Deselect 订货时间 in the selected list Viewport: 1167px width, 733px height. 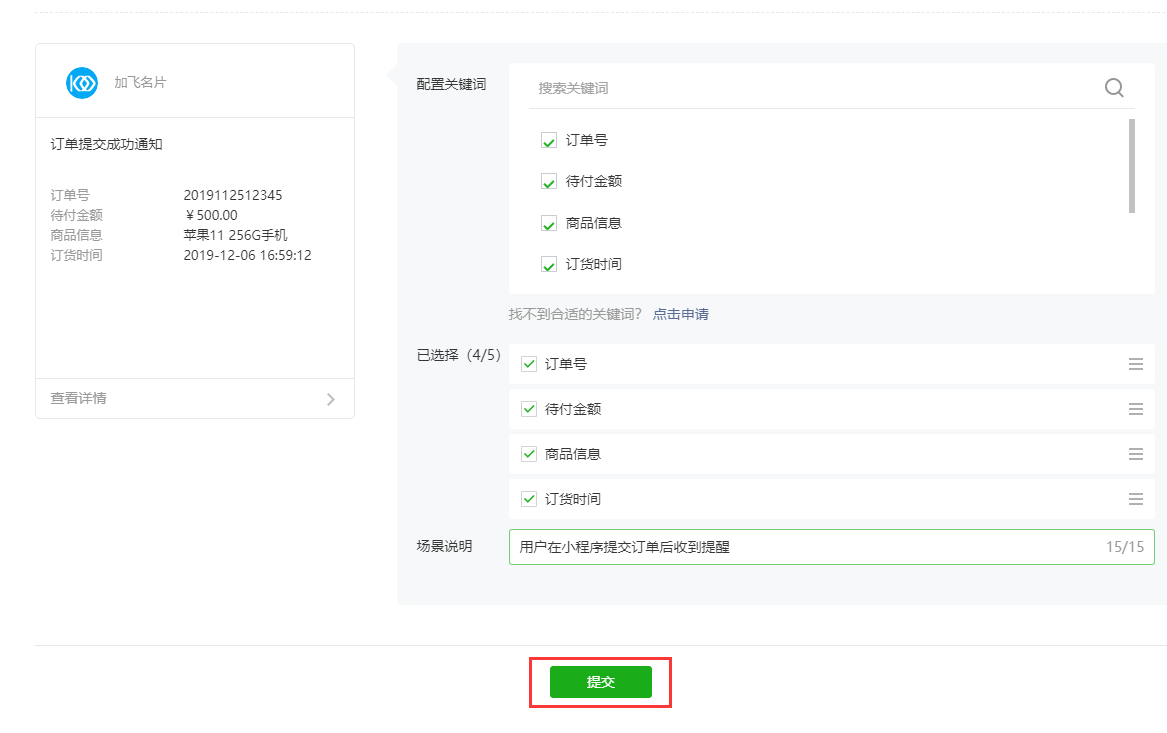(x=529, y=499)
